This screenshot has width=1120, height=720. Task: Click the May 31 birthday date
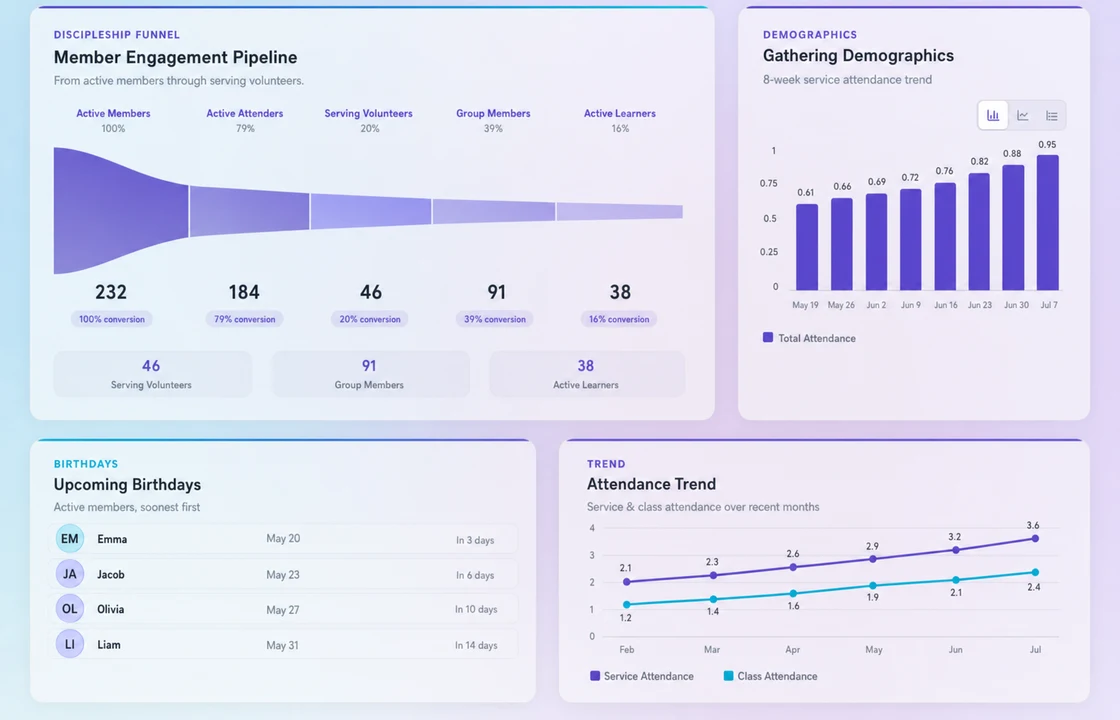282,645
